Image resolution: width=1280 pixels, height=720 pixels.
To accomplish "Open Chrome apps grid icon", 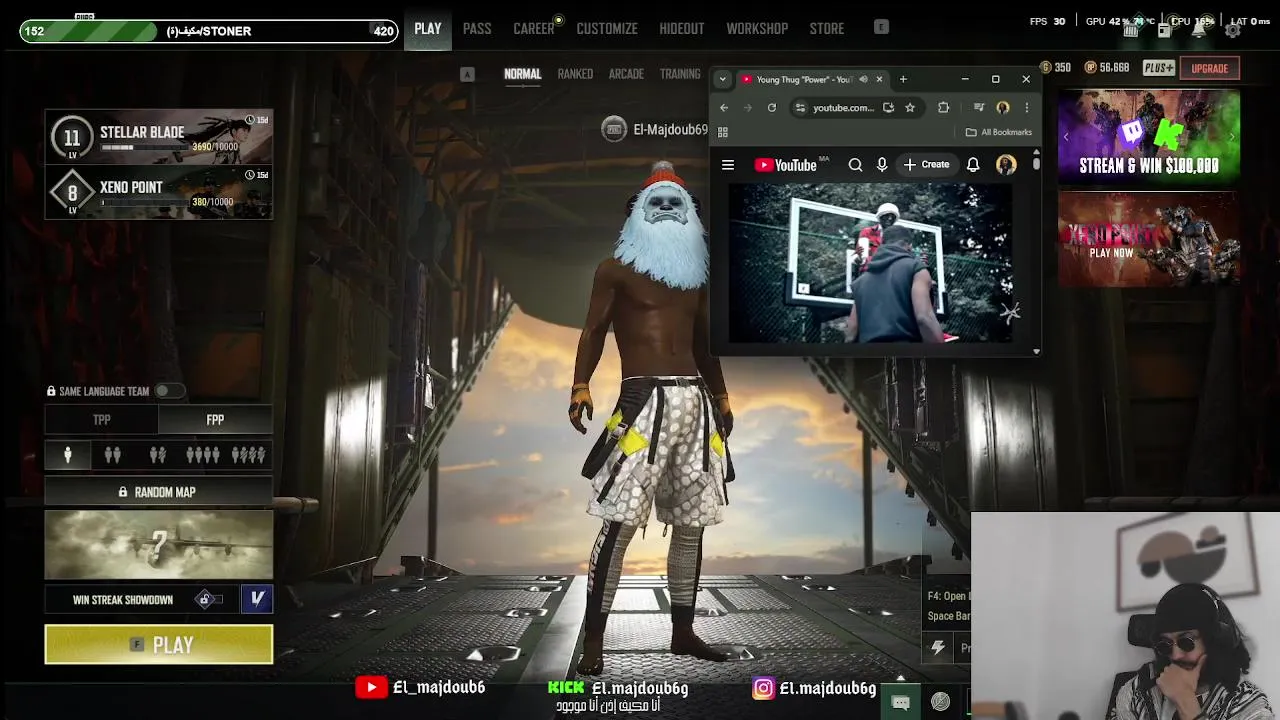I will click(723, 132).
